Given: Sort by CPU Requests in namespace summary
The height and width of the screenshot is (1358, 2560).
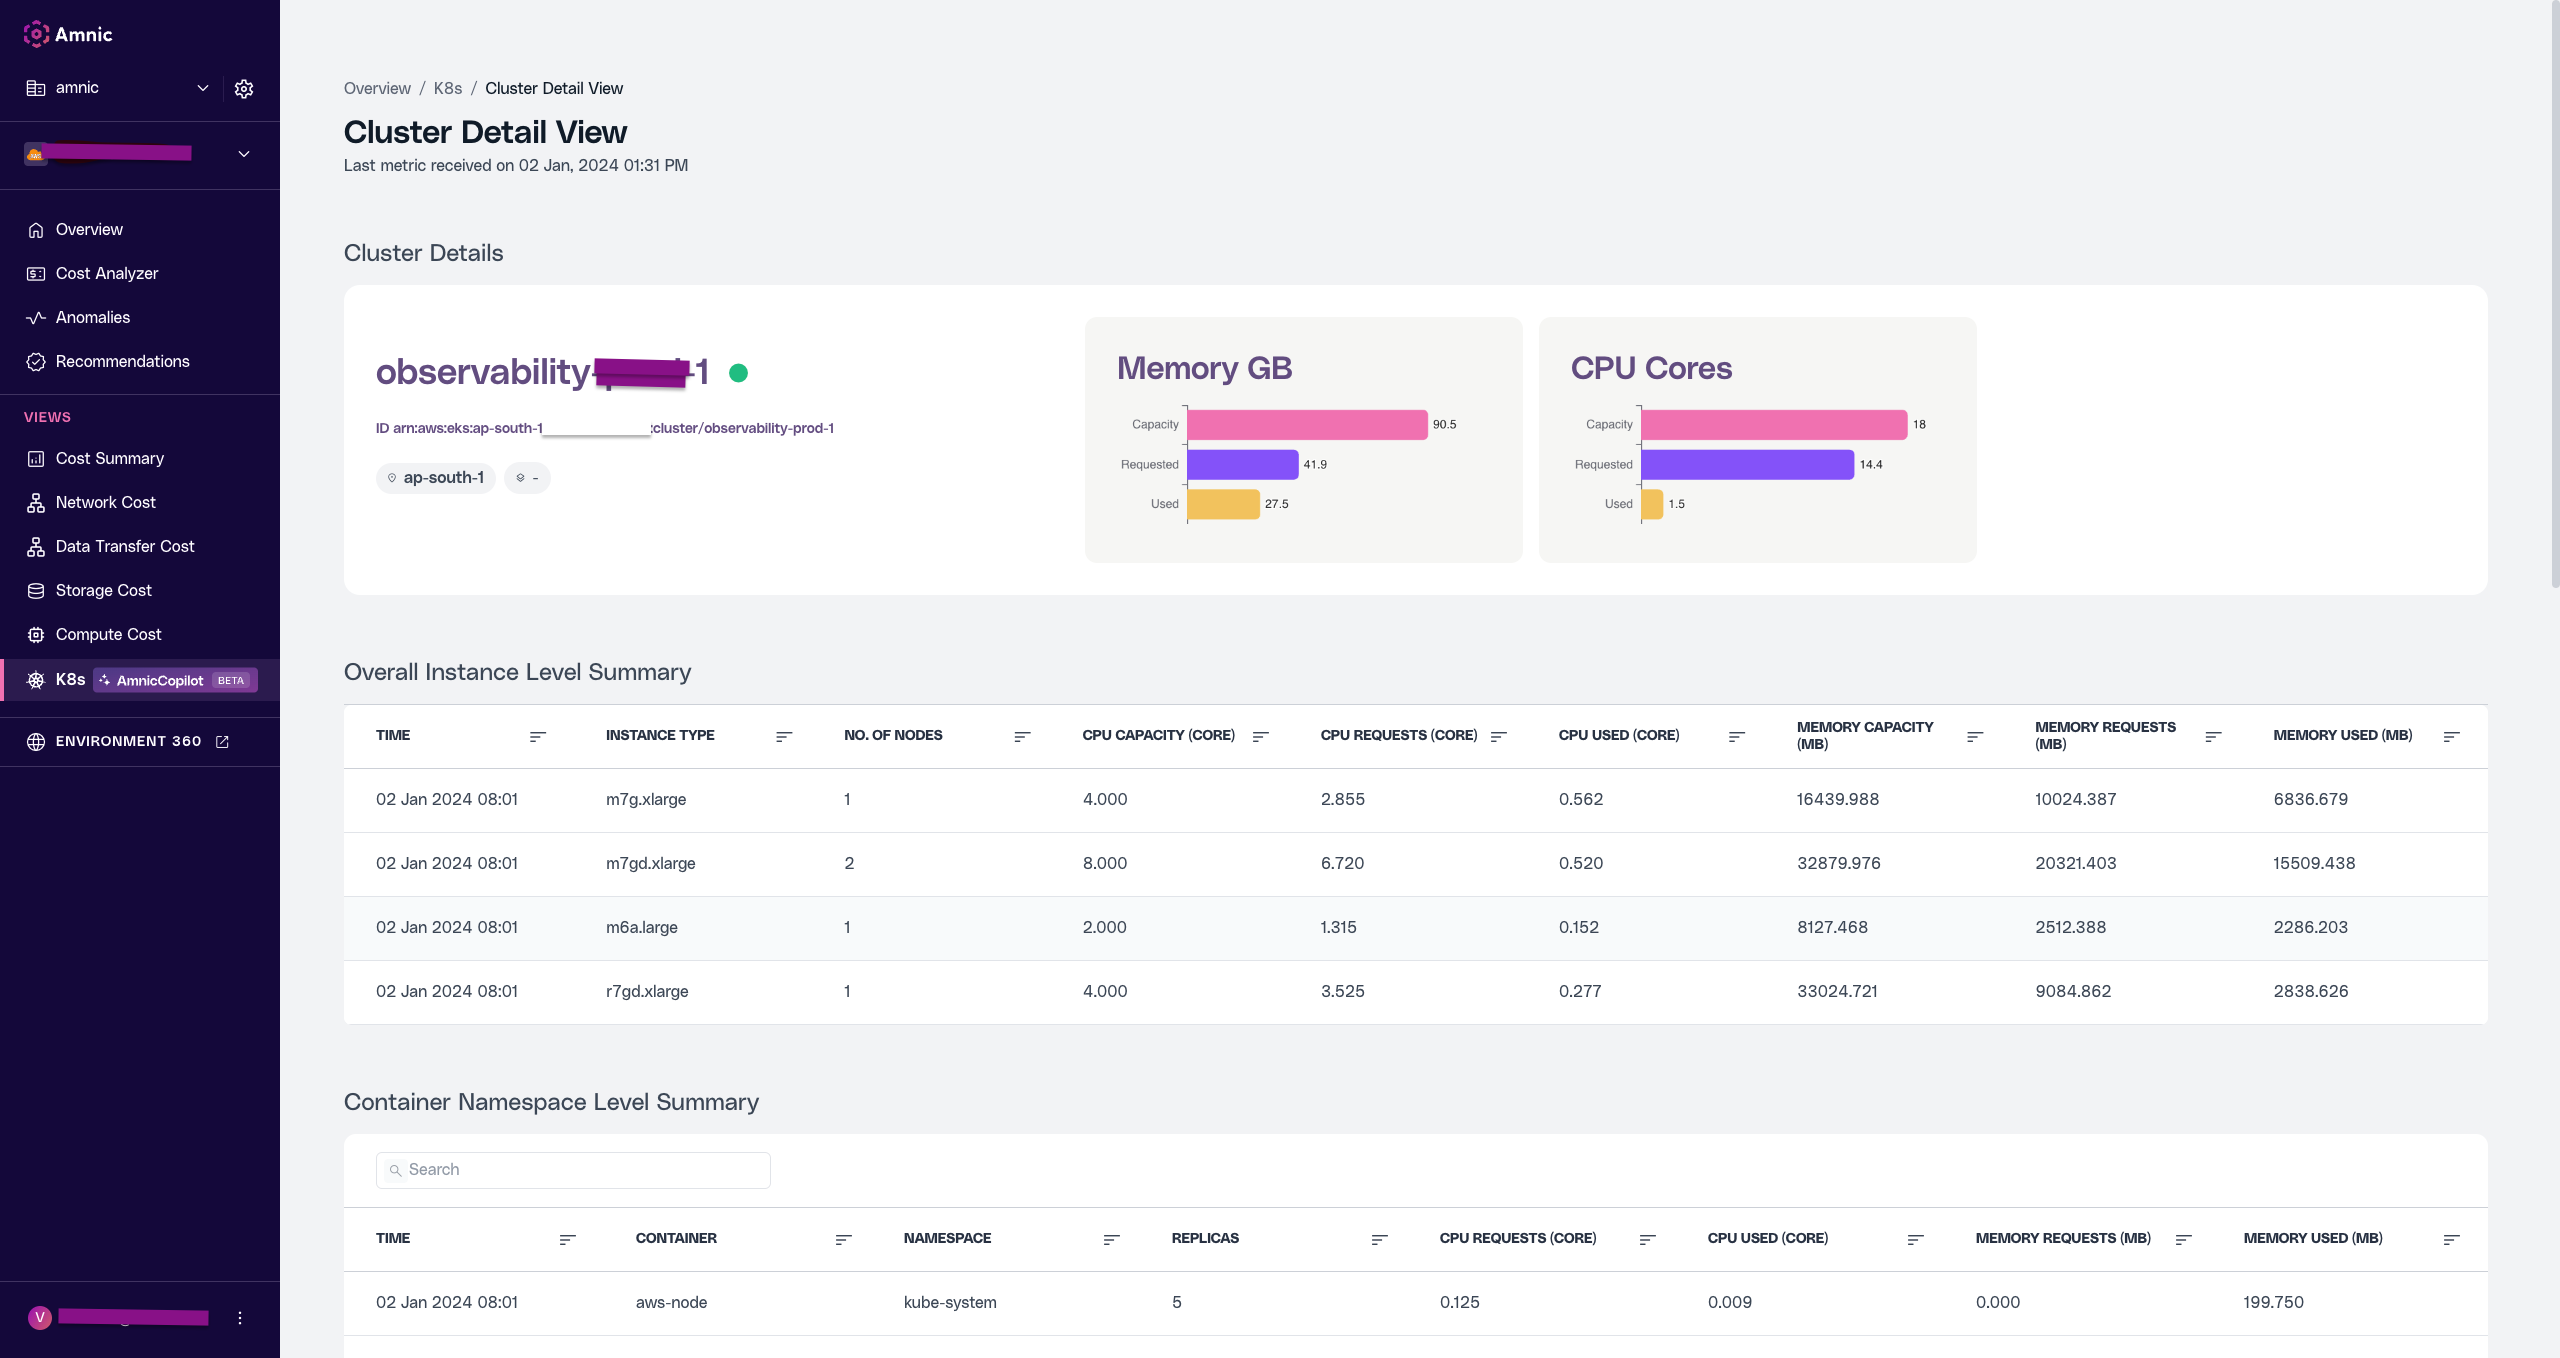Looking at the screenshot, I should click(x=1646, y=1239).
